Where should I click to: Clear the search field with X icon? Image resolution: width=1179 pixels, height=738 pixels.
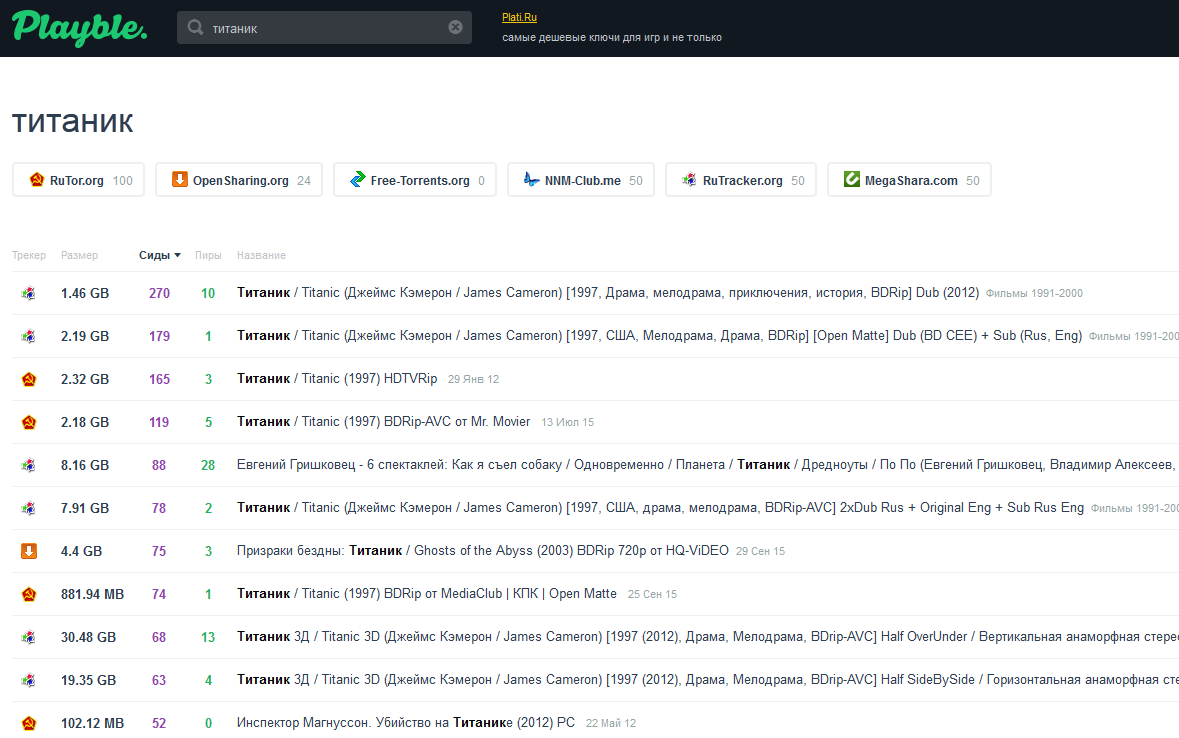(x=455, y=28)
